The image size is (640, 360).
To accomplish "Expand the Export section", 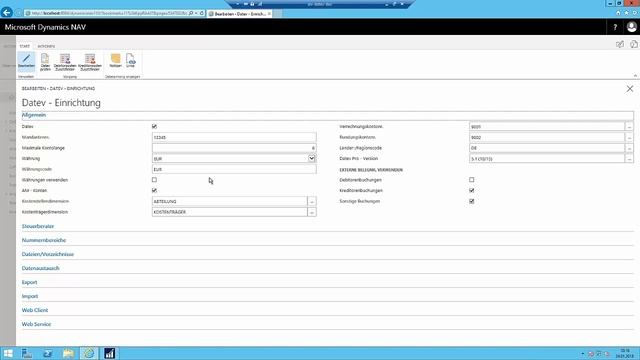I will tap(29, 282).
